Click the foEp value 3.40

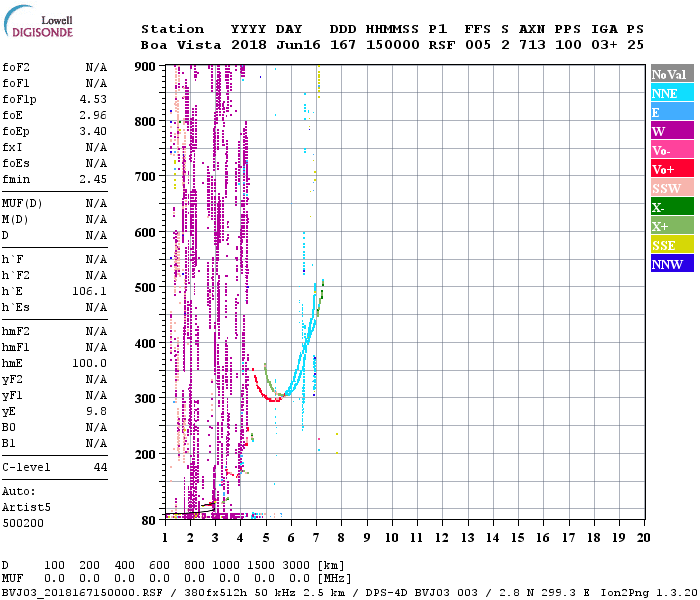tap(93, 131)
